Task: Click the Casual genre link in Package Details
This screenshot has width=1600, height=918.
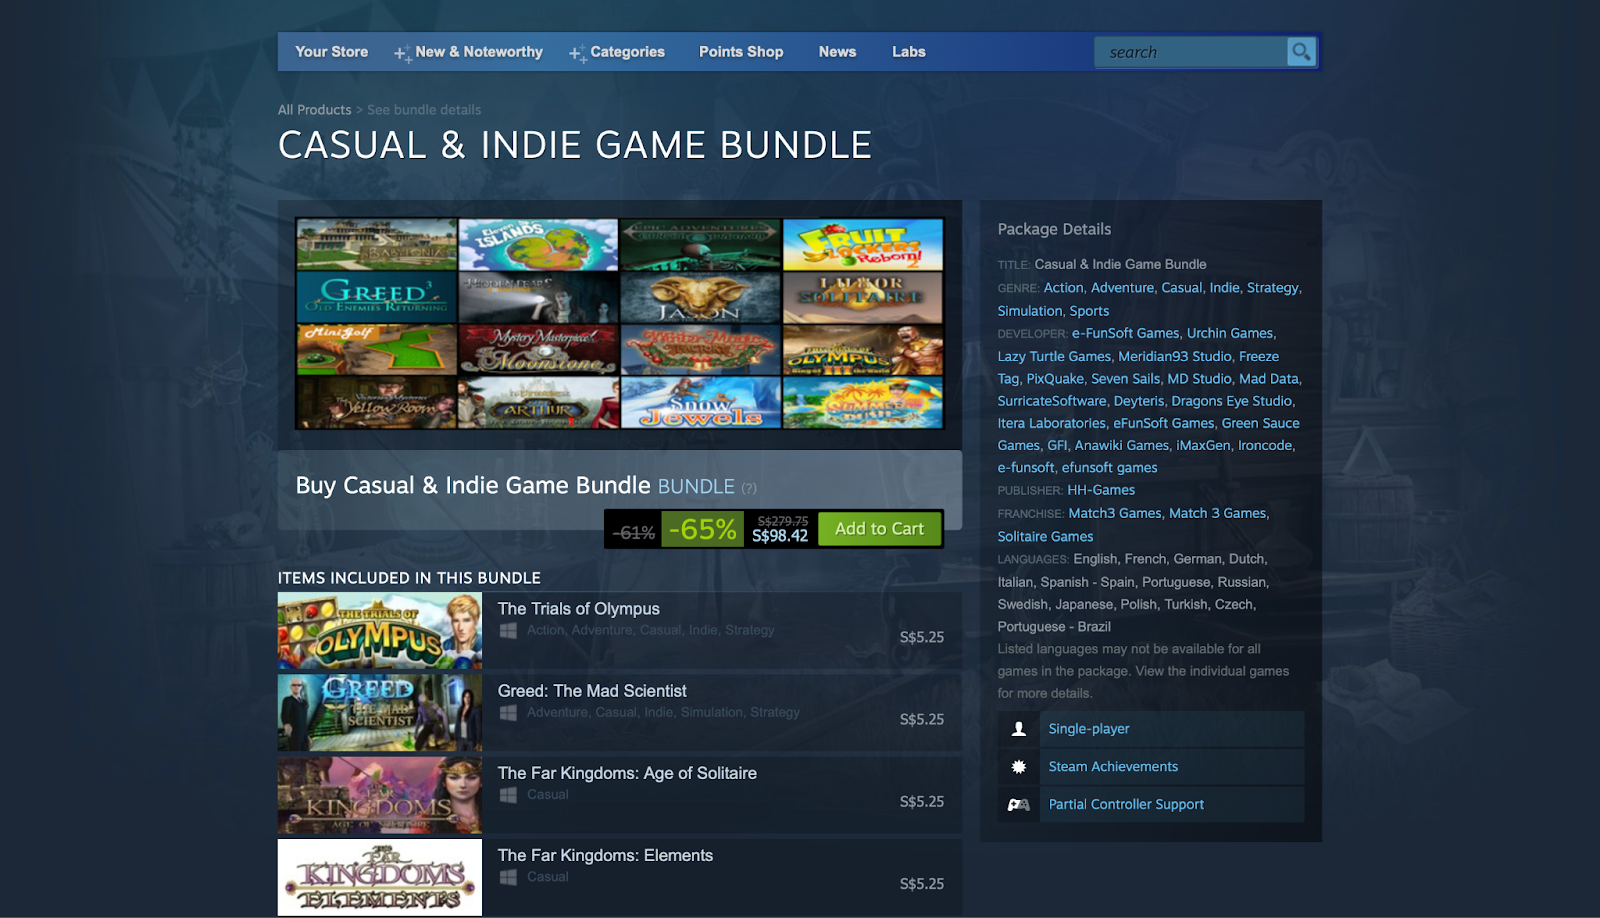Action: [1182, 288]
